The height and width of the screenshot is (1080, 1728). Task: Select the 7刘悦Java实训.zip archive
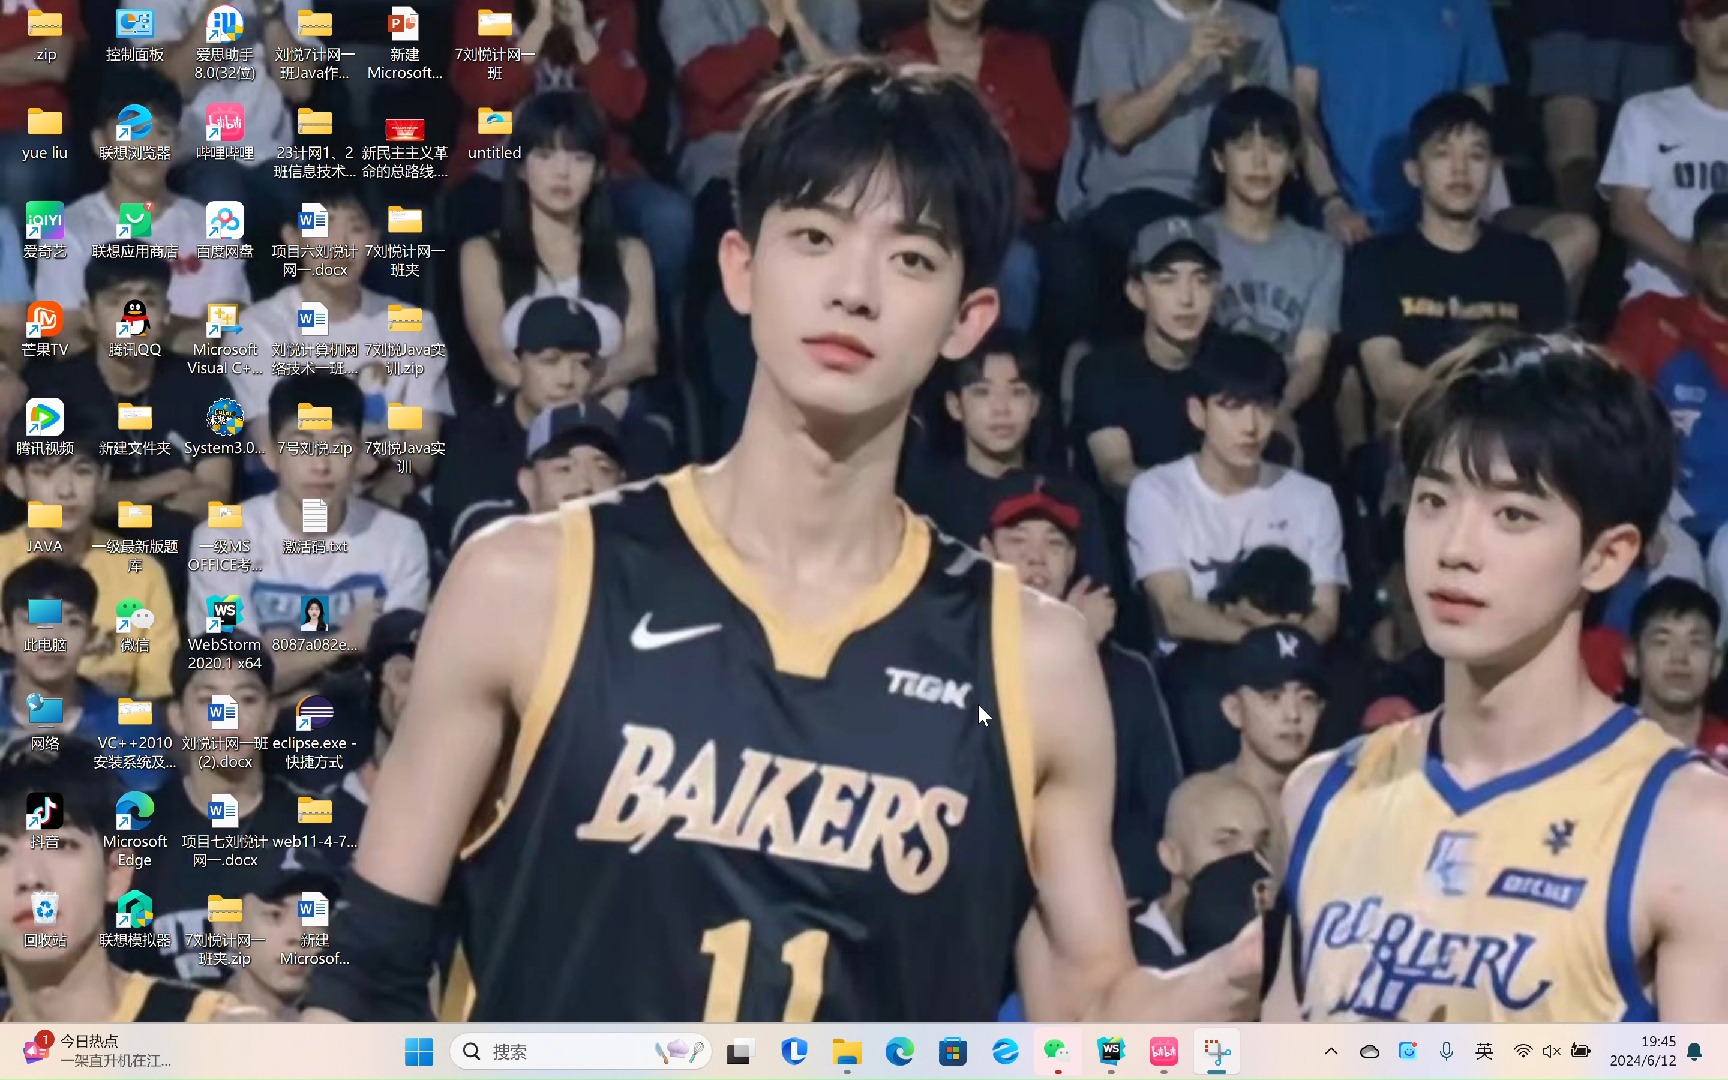coord(404,339)
